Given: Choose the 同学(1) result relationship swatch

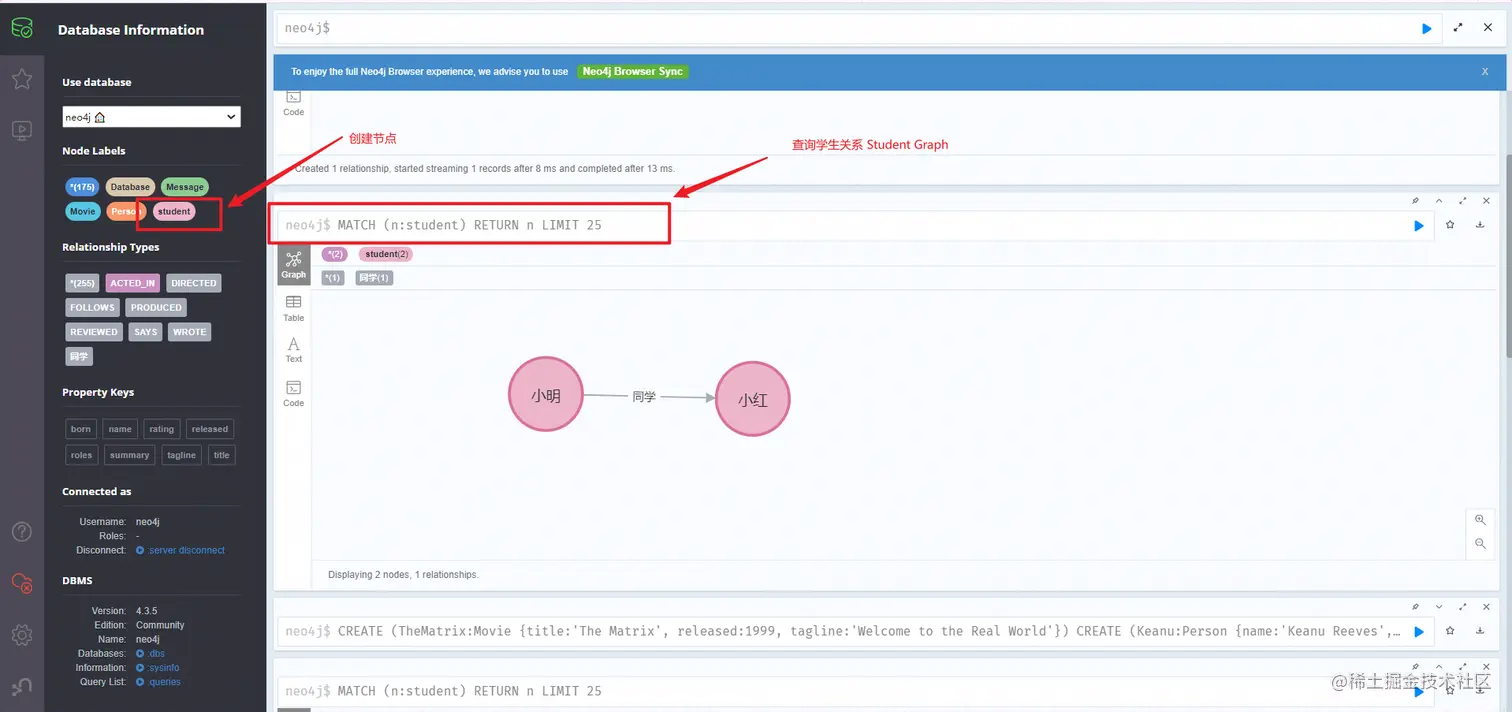Looking at the screenshot, I should pyautogui.click(x=374, y=277).
